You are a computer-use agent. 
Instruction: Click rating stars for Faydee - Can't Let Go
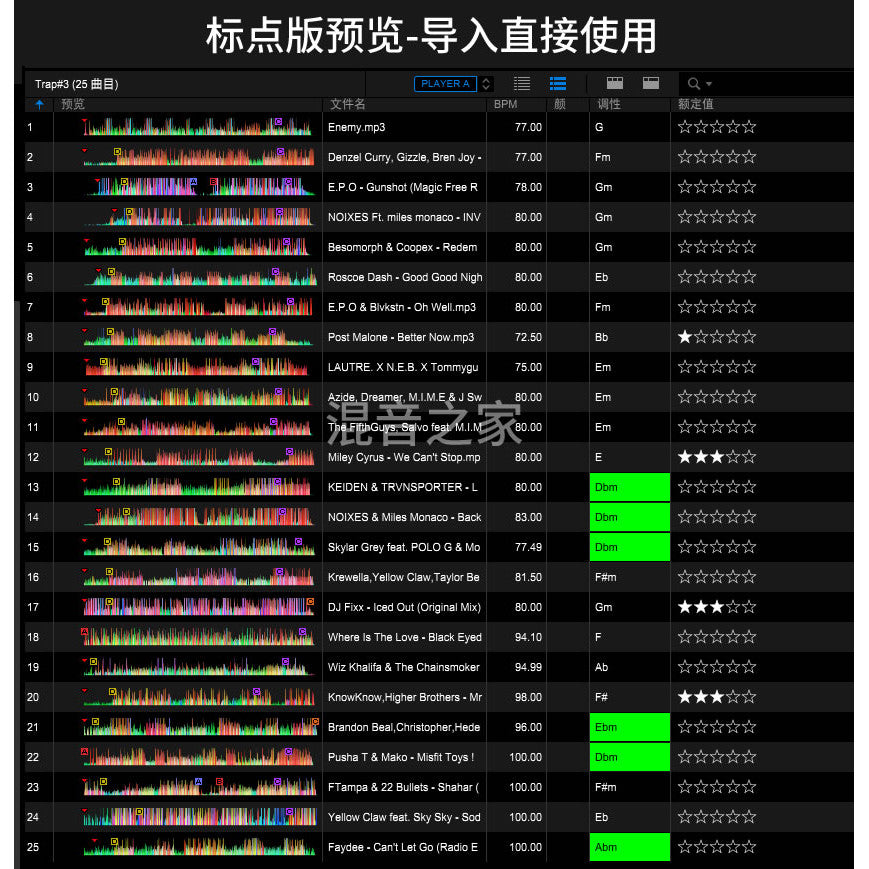(x=717, y=847)
